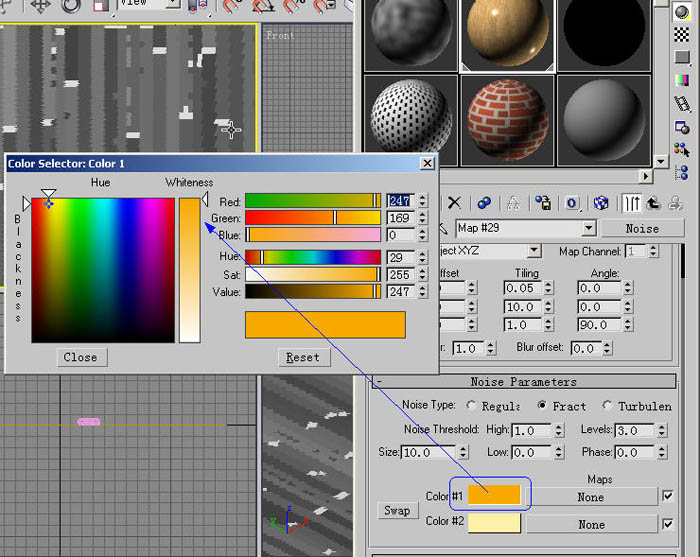Click the Sample Type sphere icon
700x557 pixels.
682,12
